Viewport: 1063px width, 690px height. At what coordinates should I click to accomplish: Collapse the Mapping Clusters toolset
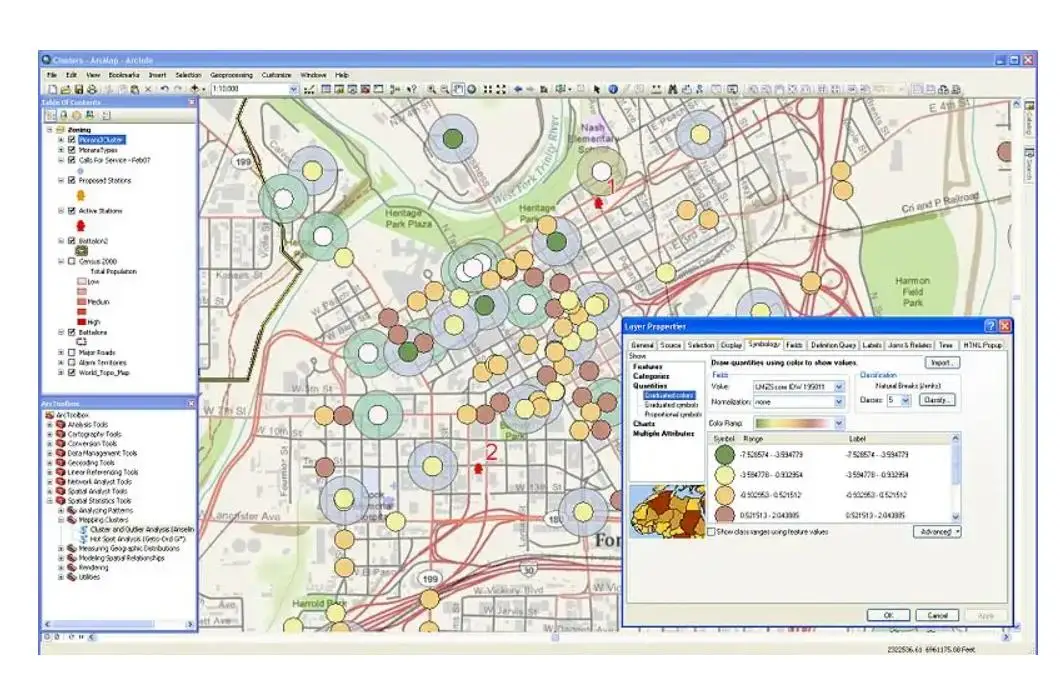(x=60, y=519)
